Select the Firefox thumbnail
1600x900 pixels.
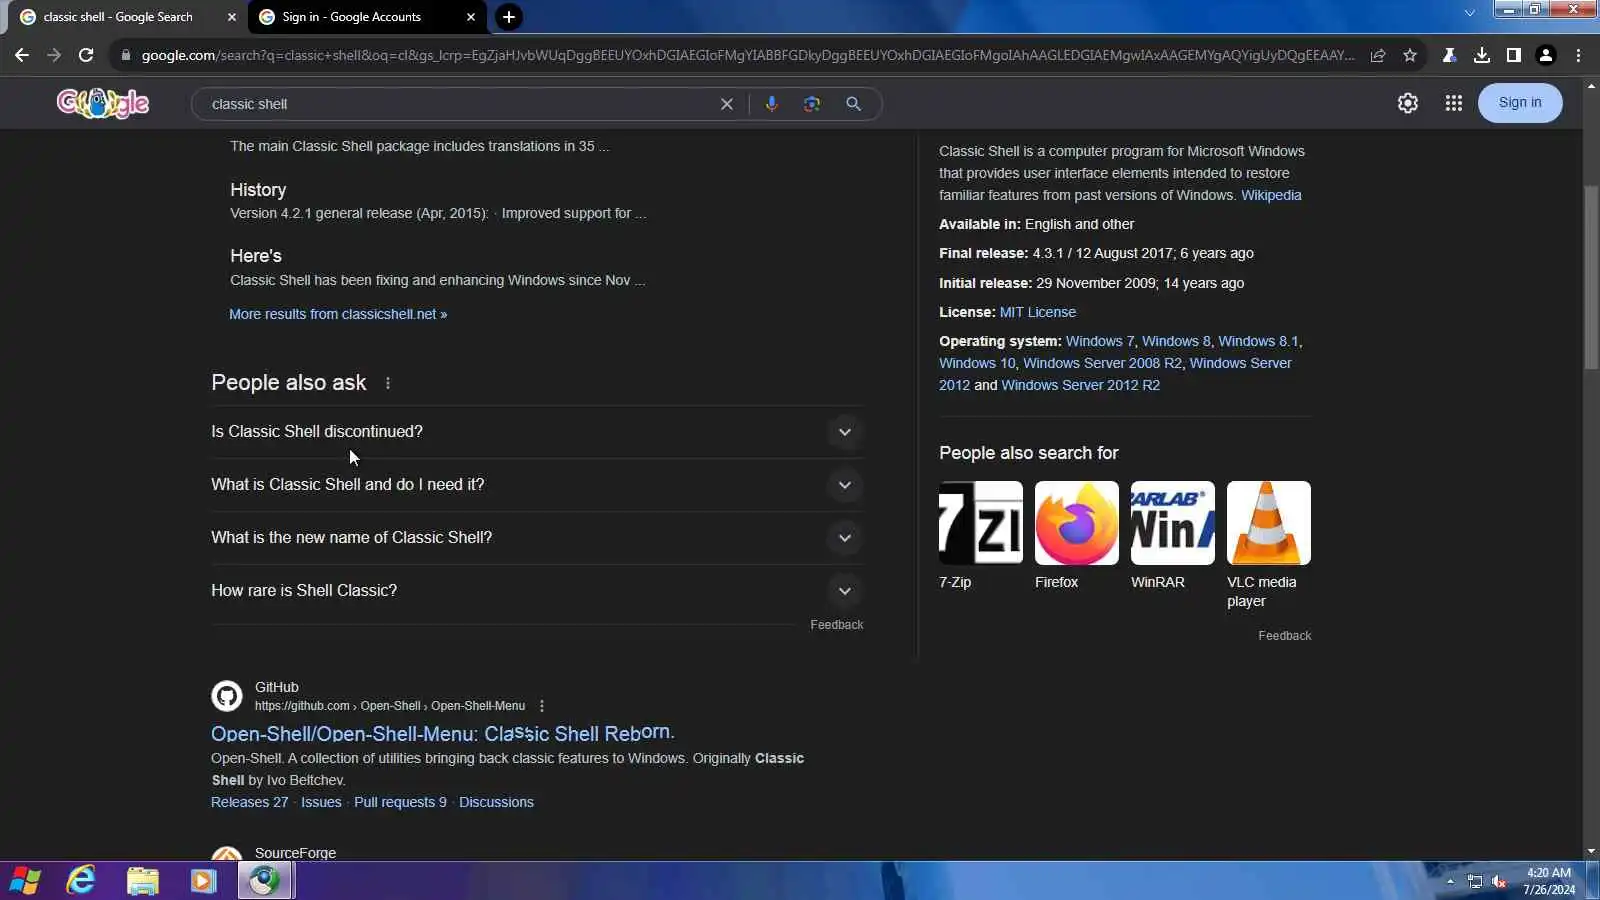click(1077, 523)
